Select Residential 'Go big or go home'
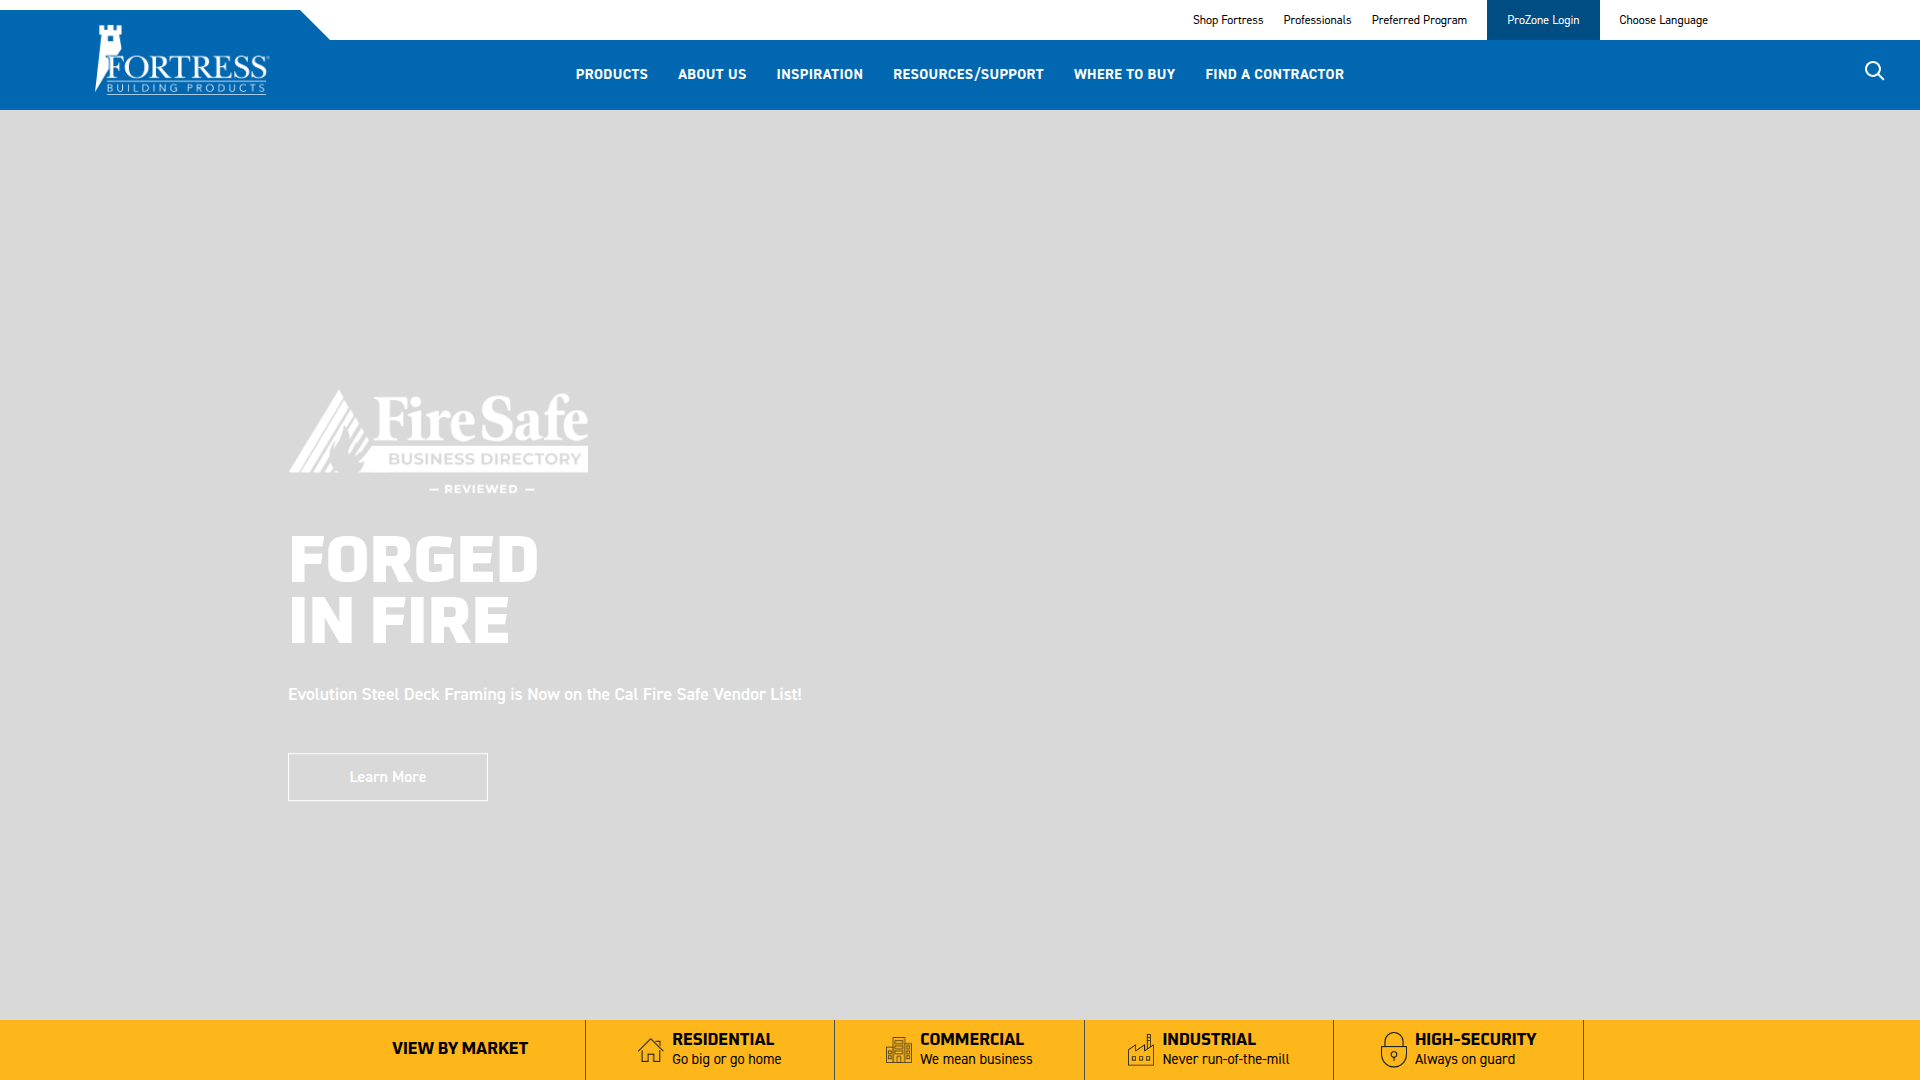This screenshot has height=1080, width=1920. tap(710, 1050)
